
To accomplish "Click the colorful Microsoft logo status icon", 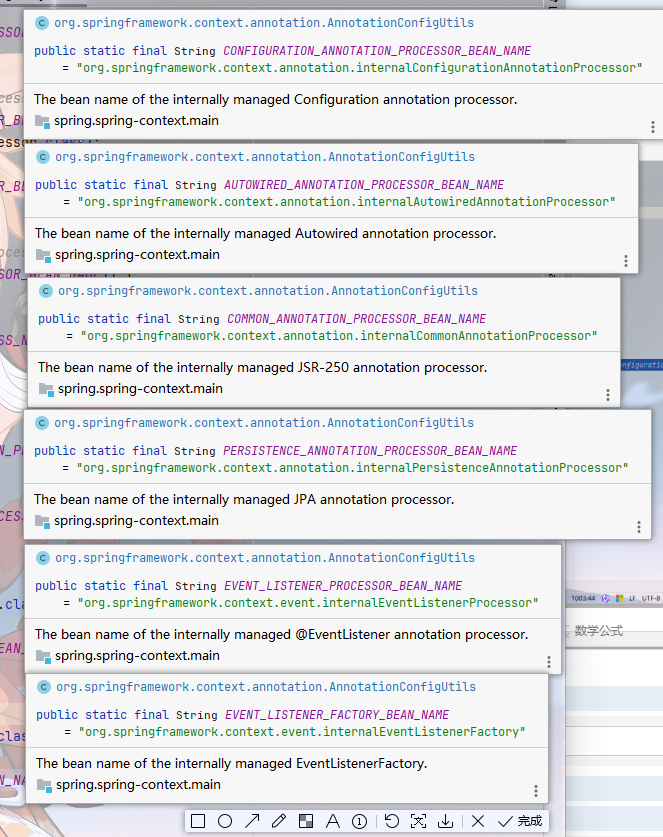I will click(619, 598).
